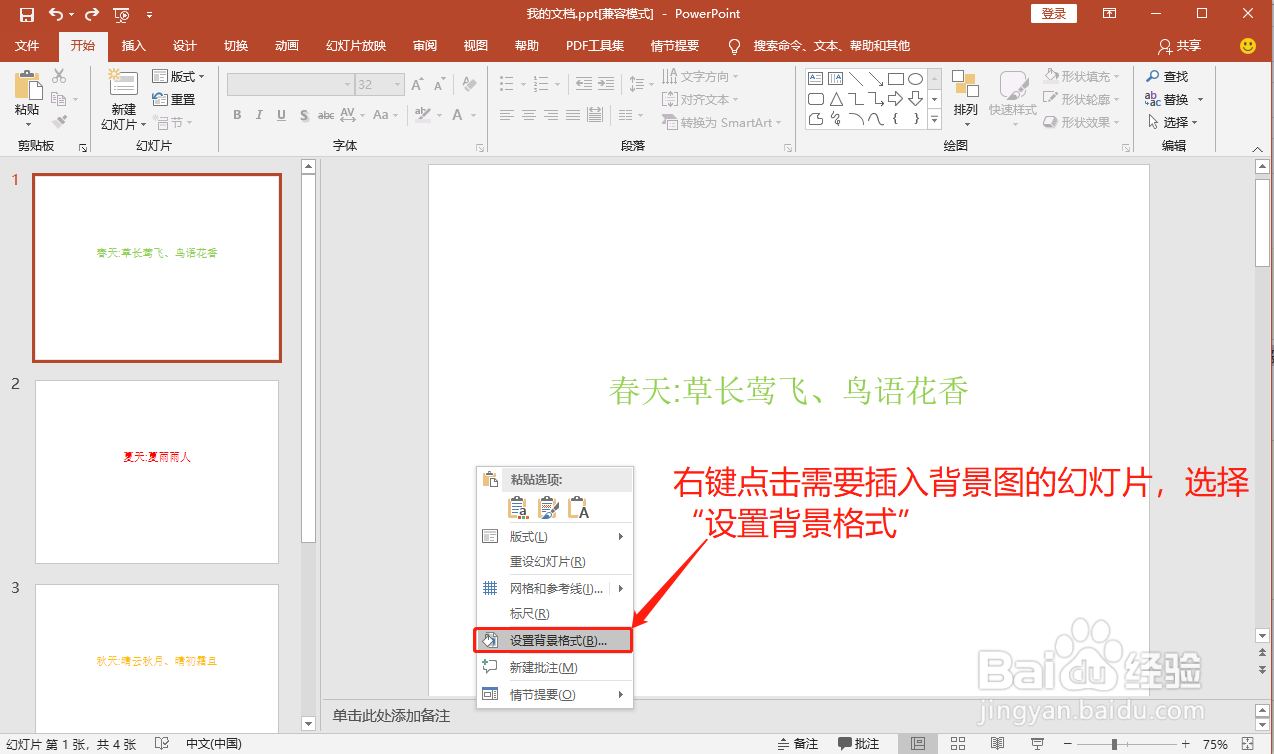Toggle Notes (备注) pane in status bar

pos(798,744)
